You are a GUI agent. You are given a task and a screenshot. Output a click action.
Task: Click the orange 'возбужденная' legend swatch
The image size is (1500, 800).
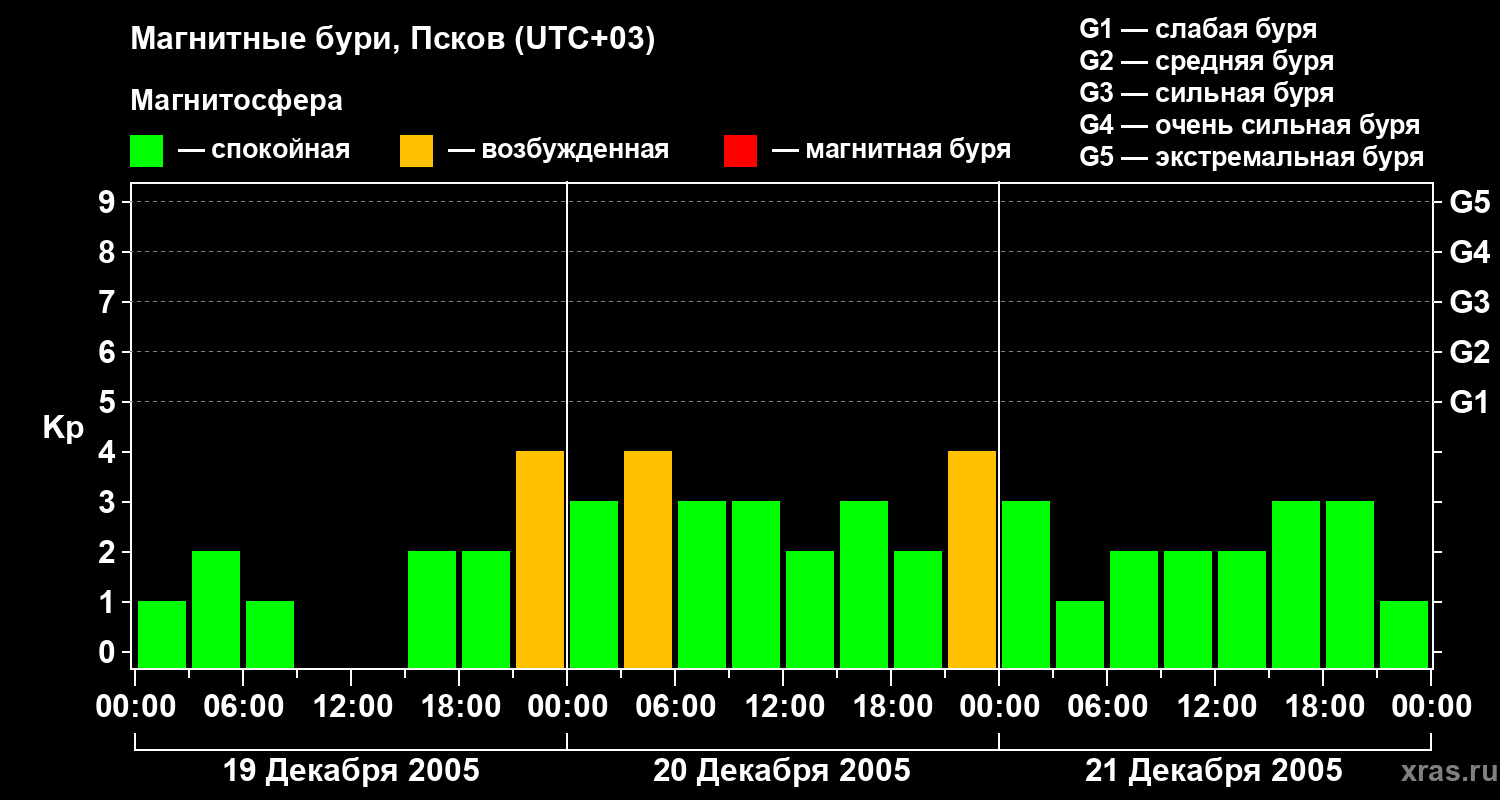pyautogui.click(x=416, y=151)
